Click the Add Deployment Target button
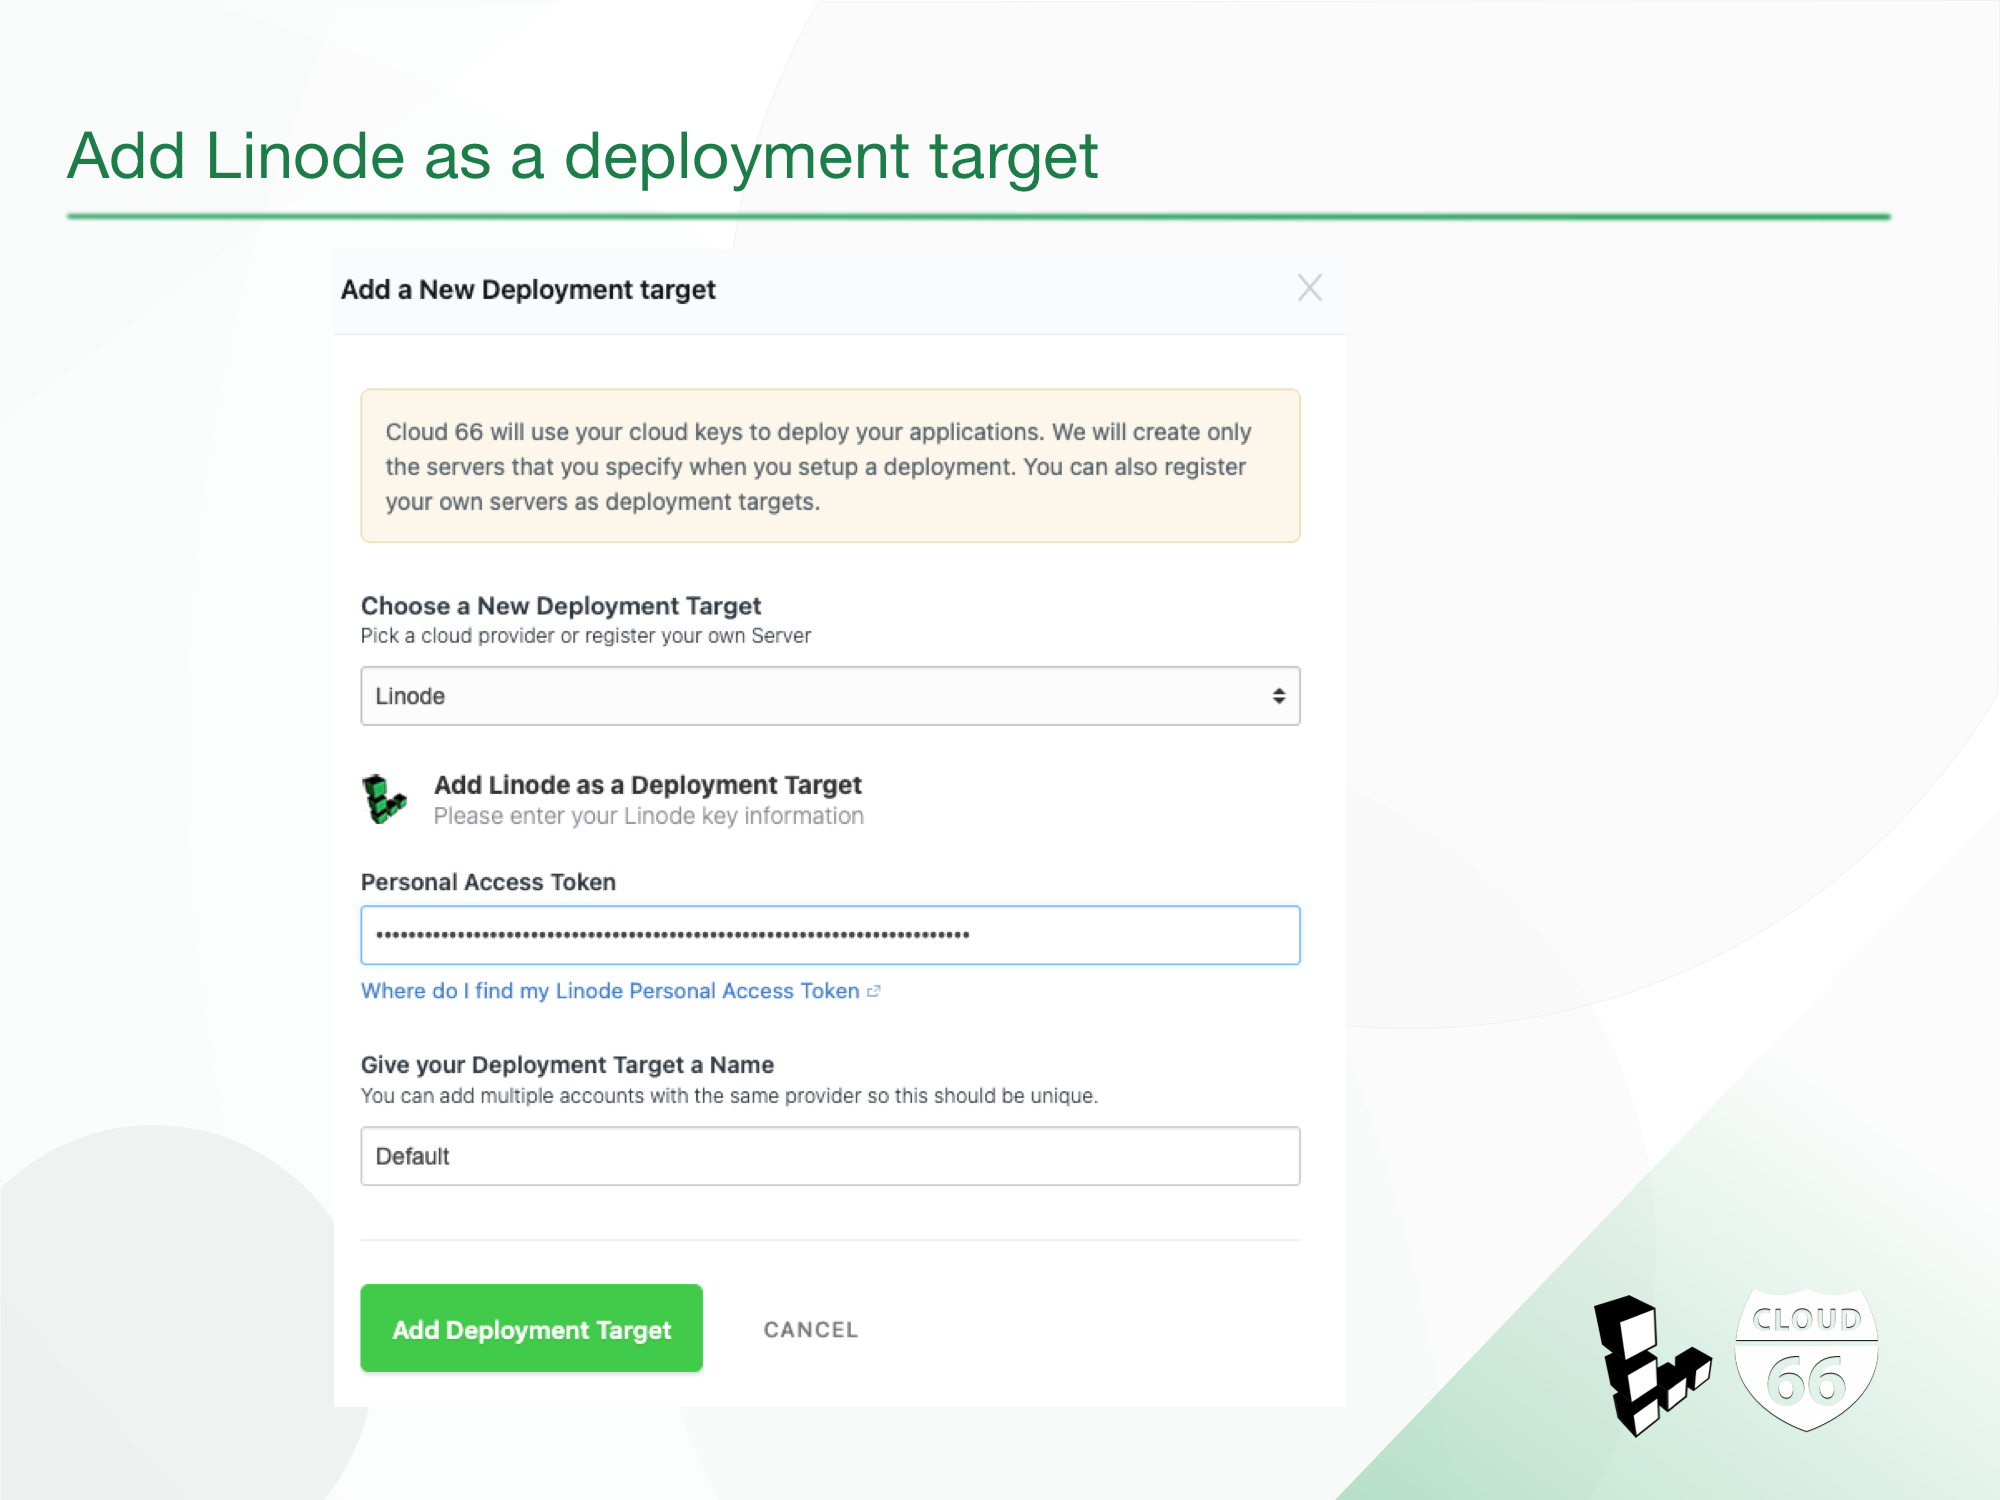The image size is (2000, 1500). point(531,1328)
